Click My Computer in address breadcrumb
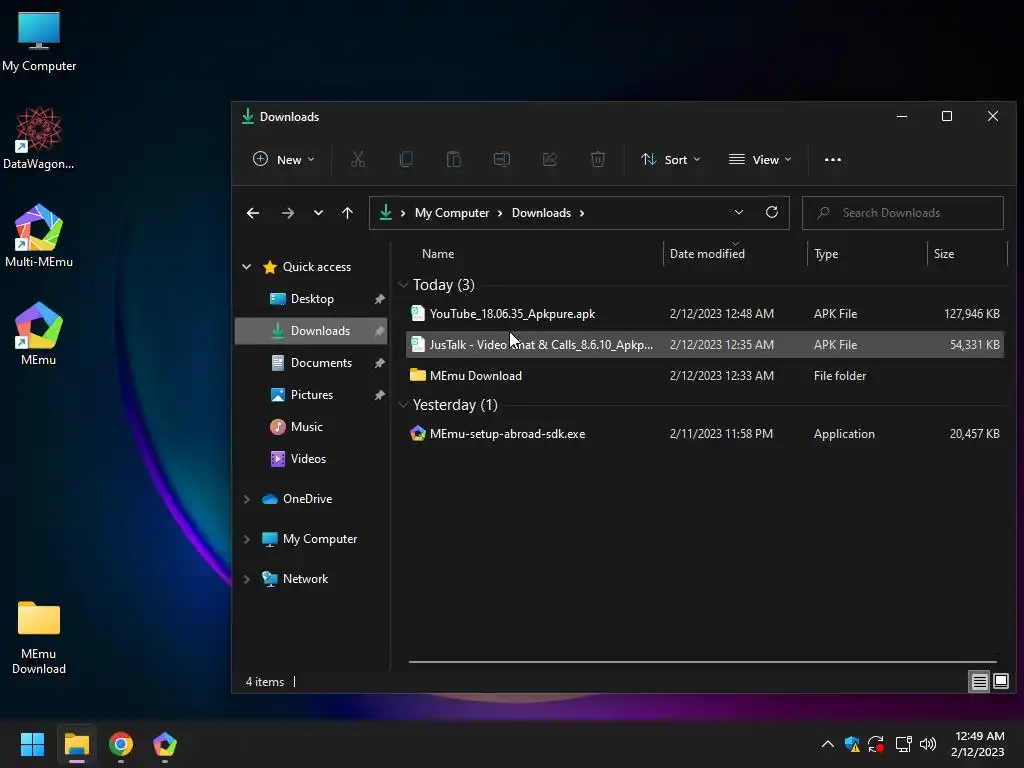Image resolution: width=1024 pixels, height=768 pixels. coord(452,213)
